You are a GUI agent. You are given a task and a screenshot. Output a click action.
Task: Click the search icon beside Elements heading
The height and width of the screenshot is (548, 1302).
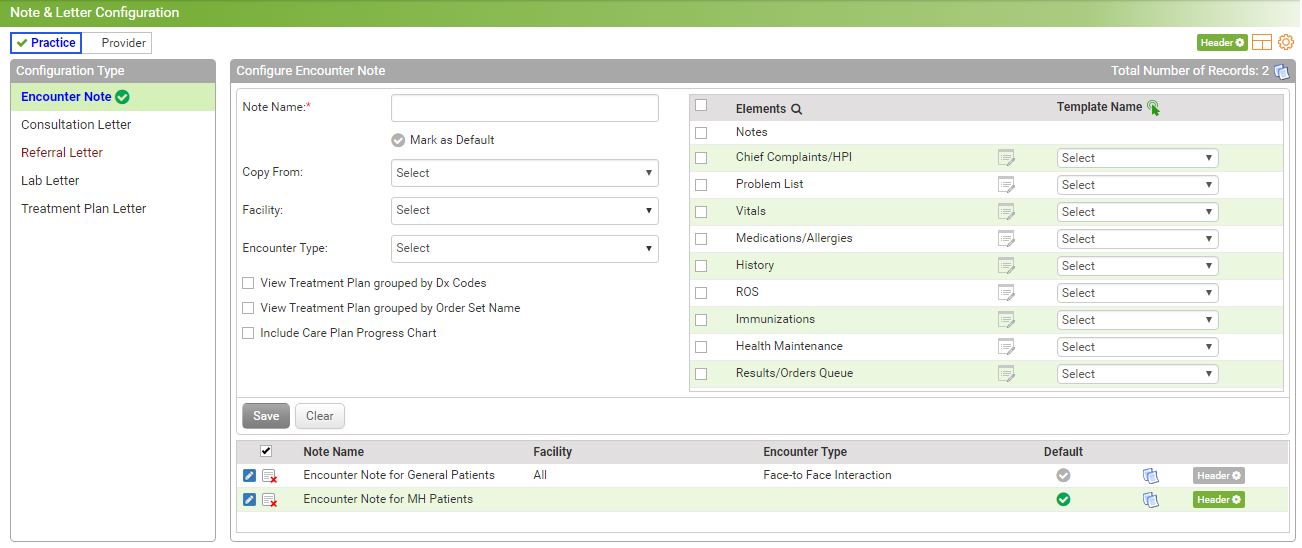click(x=797, y=109)
